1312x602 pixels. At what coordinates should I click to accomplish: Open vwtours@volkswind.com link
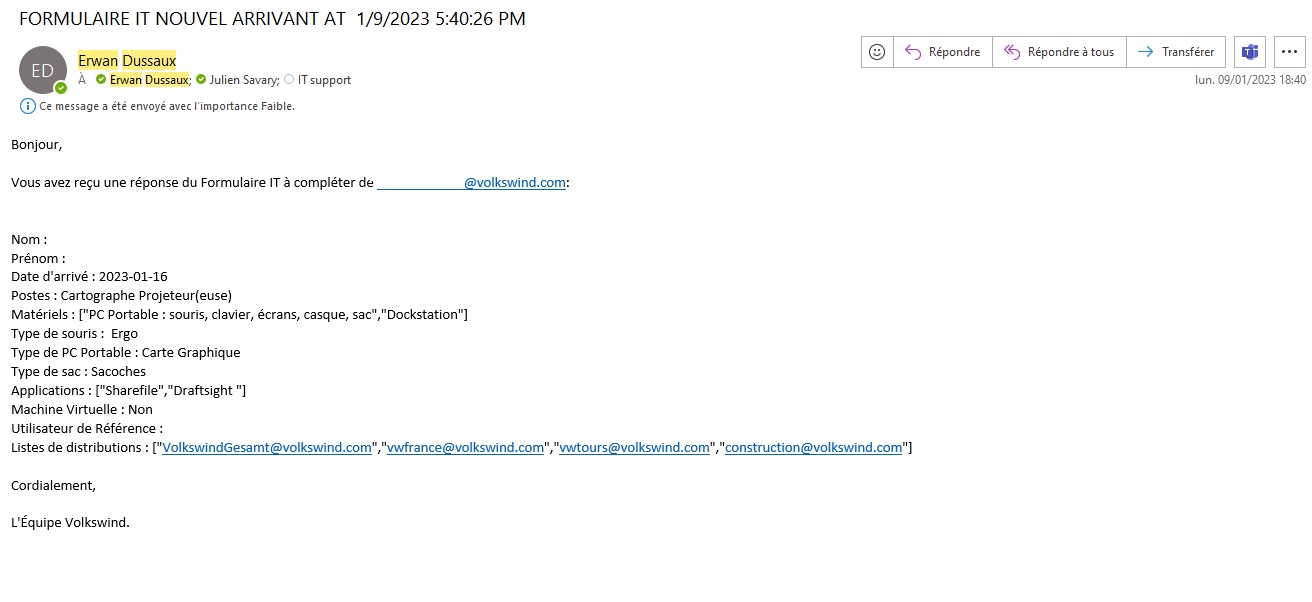point(634,448)
